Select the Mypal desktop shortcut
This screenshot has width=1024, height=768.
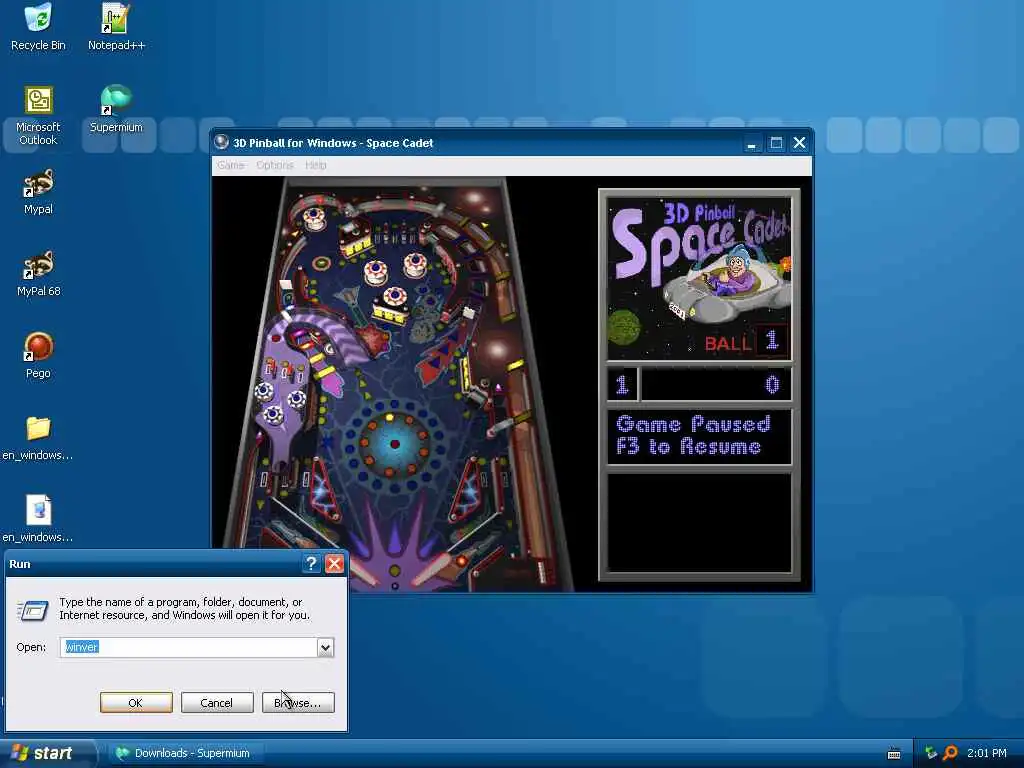click(x=38, y=192)
